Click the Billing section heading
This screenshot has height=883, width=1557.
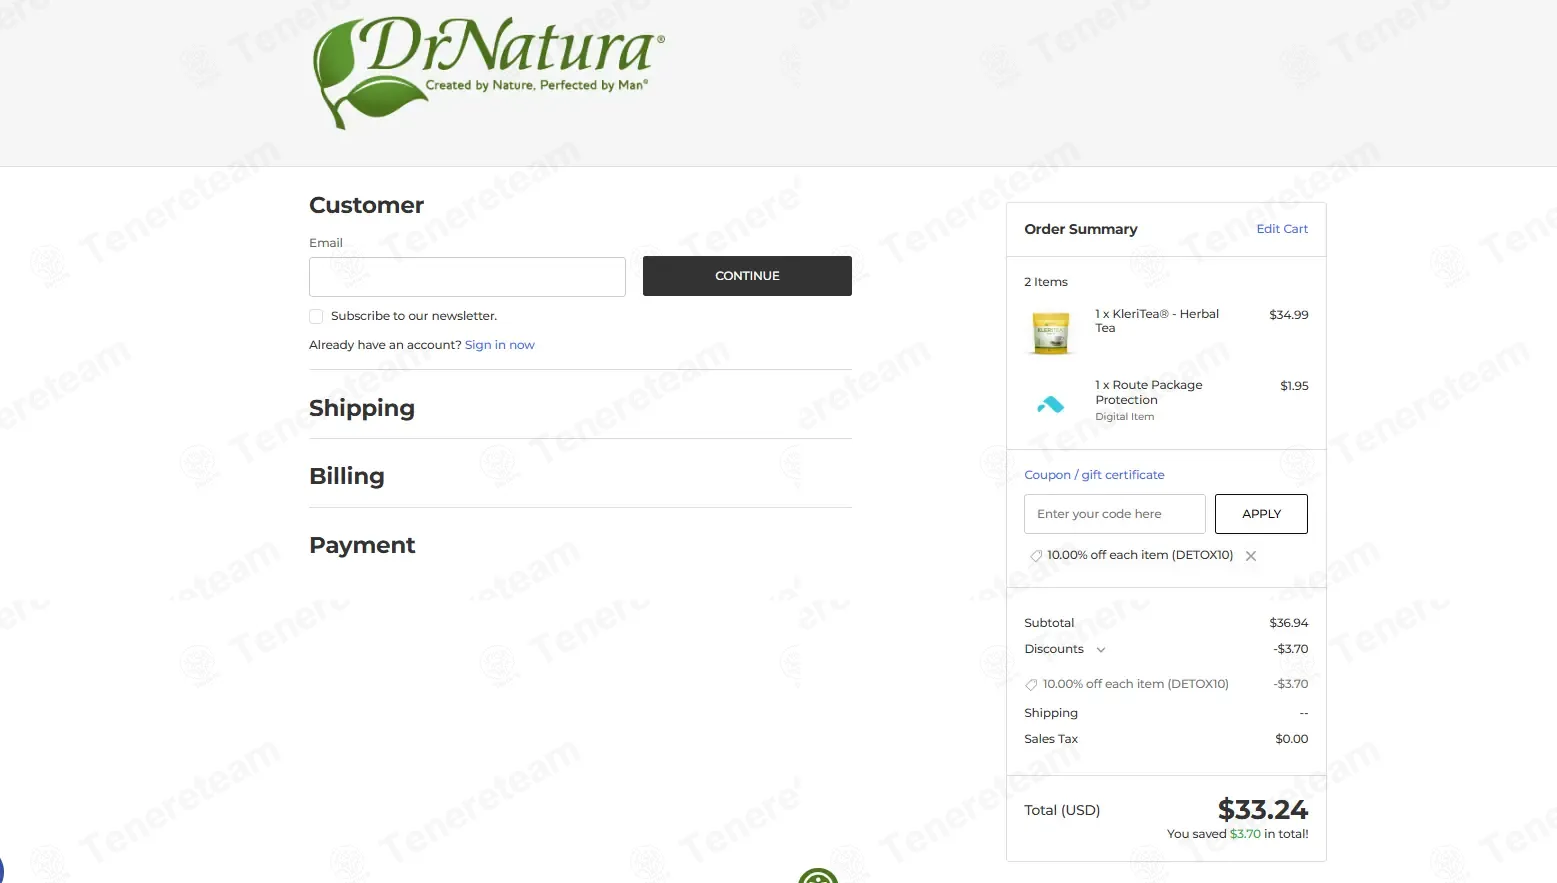(x=347, y=476)
